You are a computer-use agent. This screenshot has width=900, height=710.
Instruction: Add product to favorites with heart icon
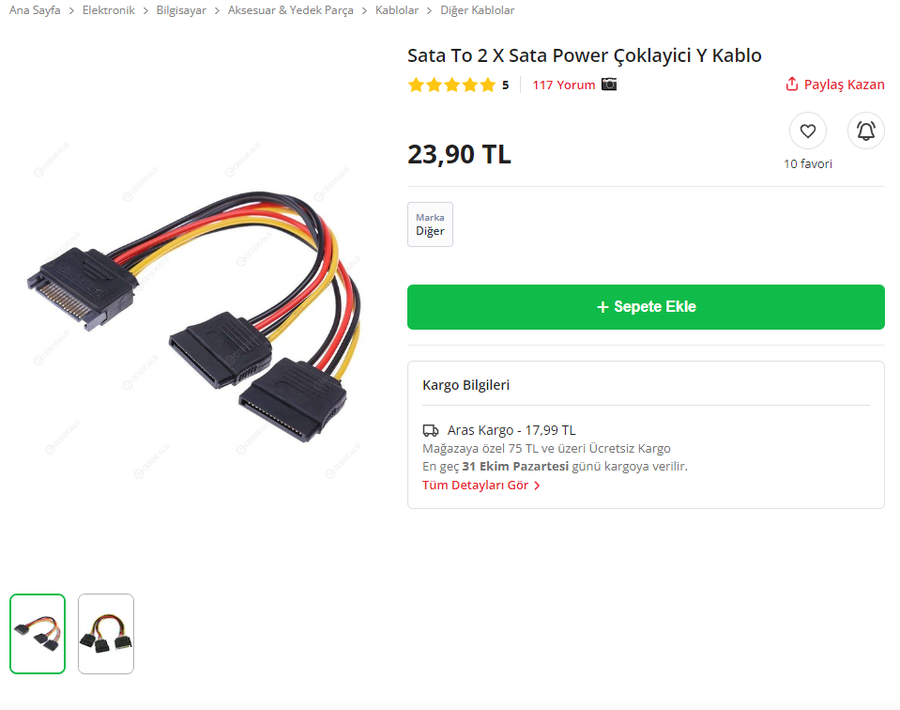[x=808, y=131]
